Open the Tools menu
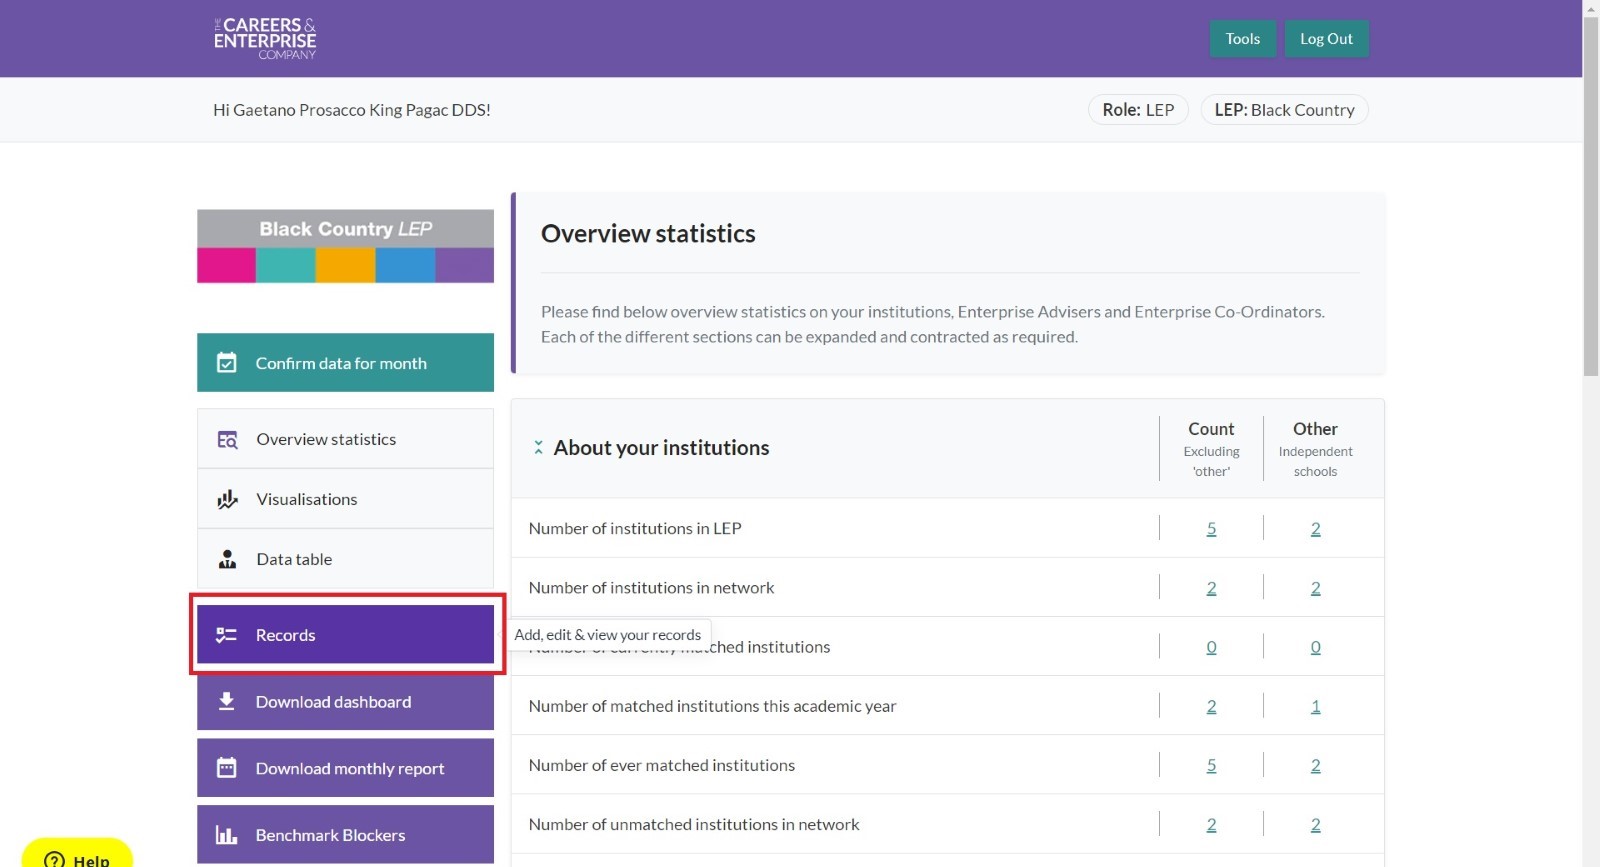 [1242, 39]
